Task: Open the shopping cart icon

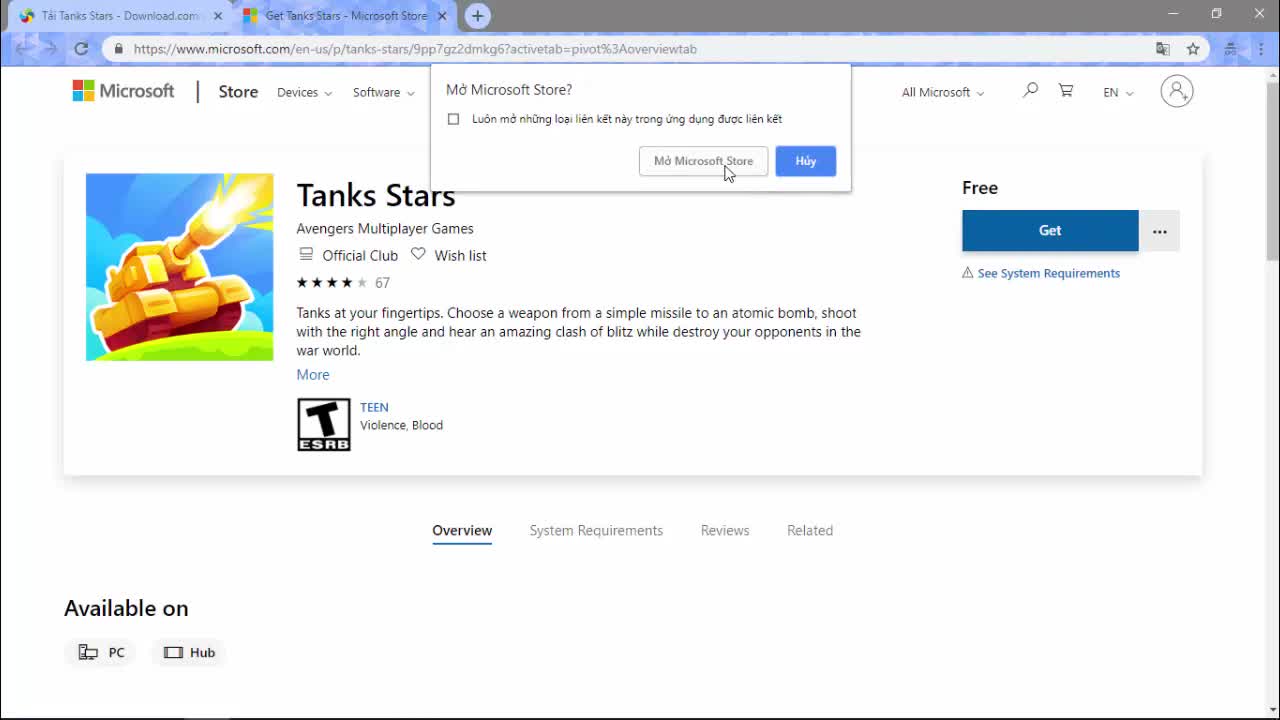Action: [x=1066, y=91]
